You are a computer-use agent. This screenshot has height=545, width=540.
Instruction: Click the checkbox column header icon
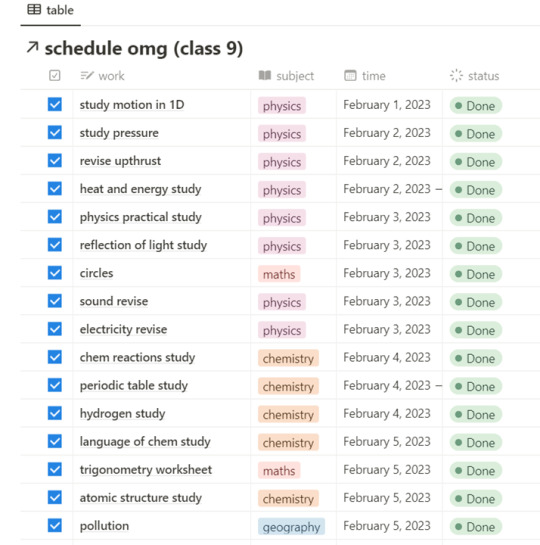[55, 75]
